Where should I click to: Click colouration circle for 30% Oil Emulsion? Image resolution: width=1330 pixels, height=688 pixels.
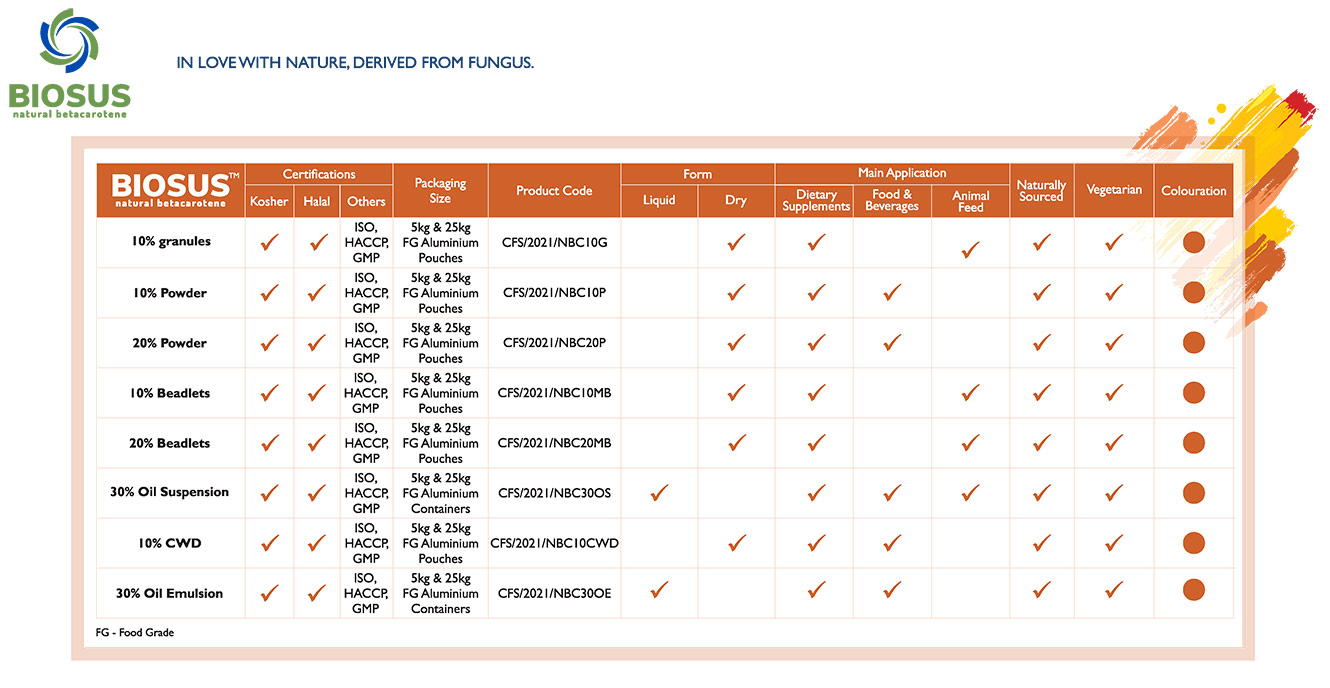coord(1193,591)
